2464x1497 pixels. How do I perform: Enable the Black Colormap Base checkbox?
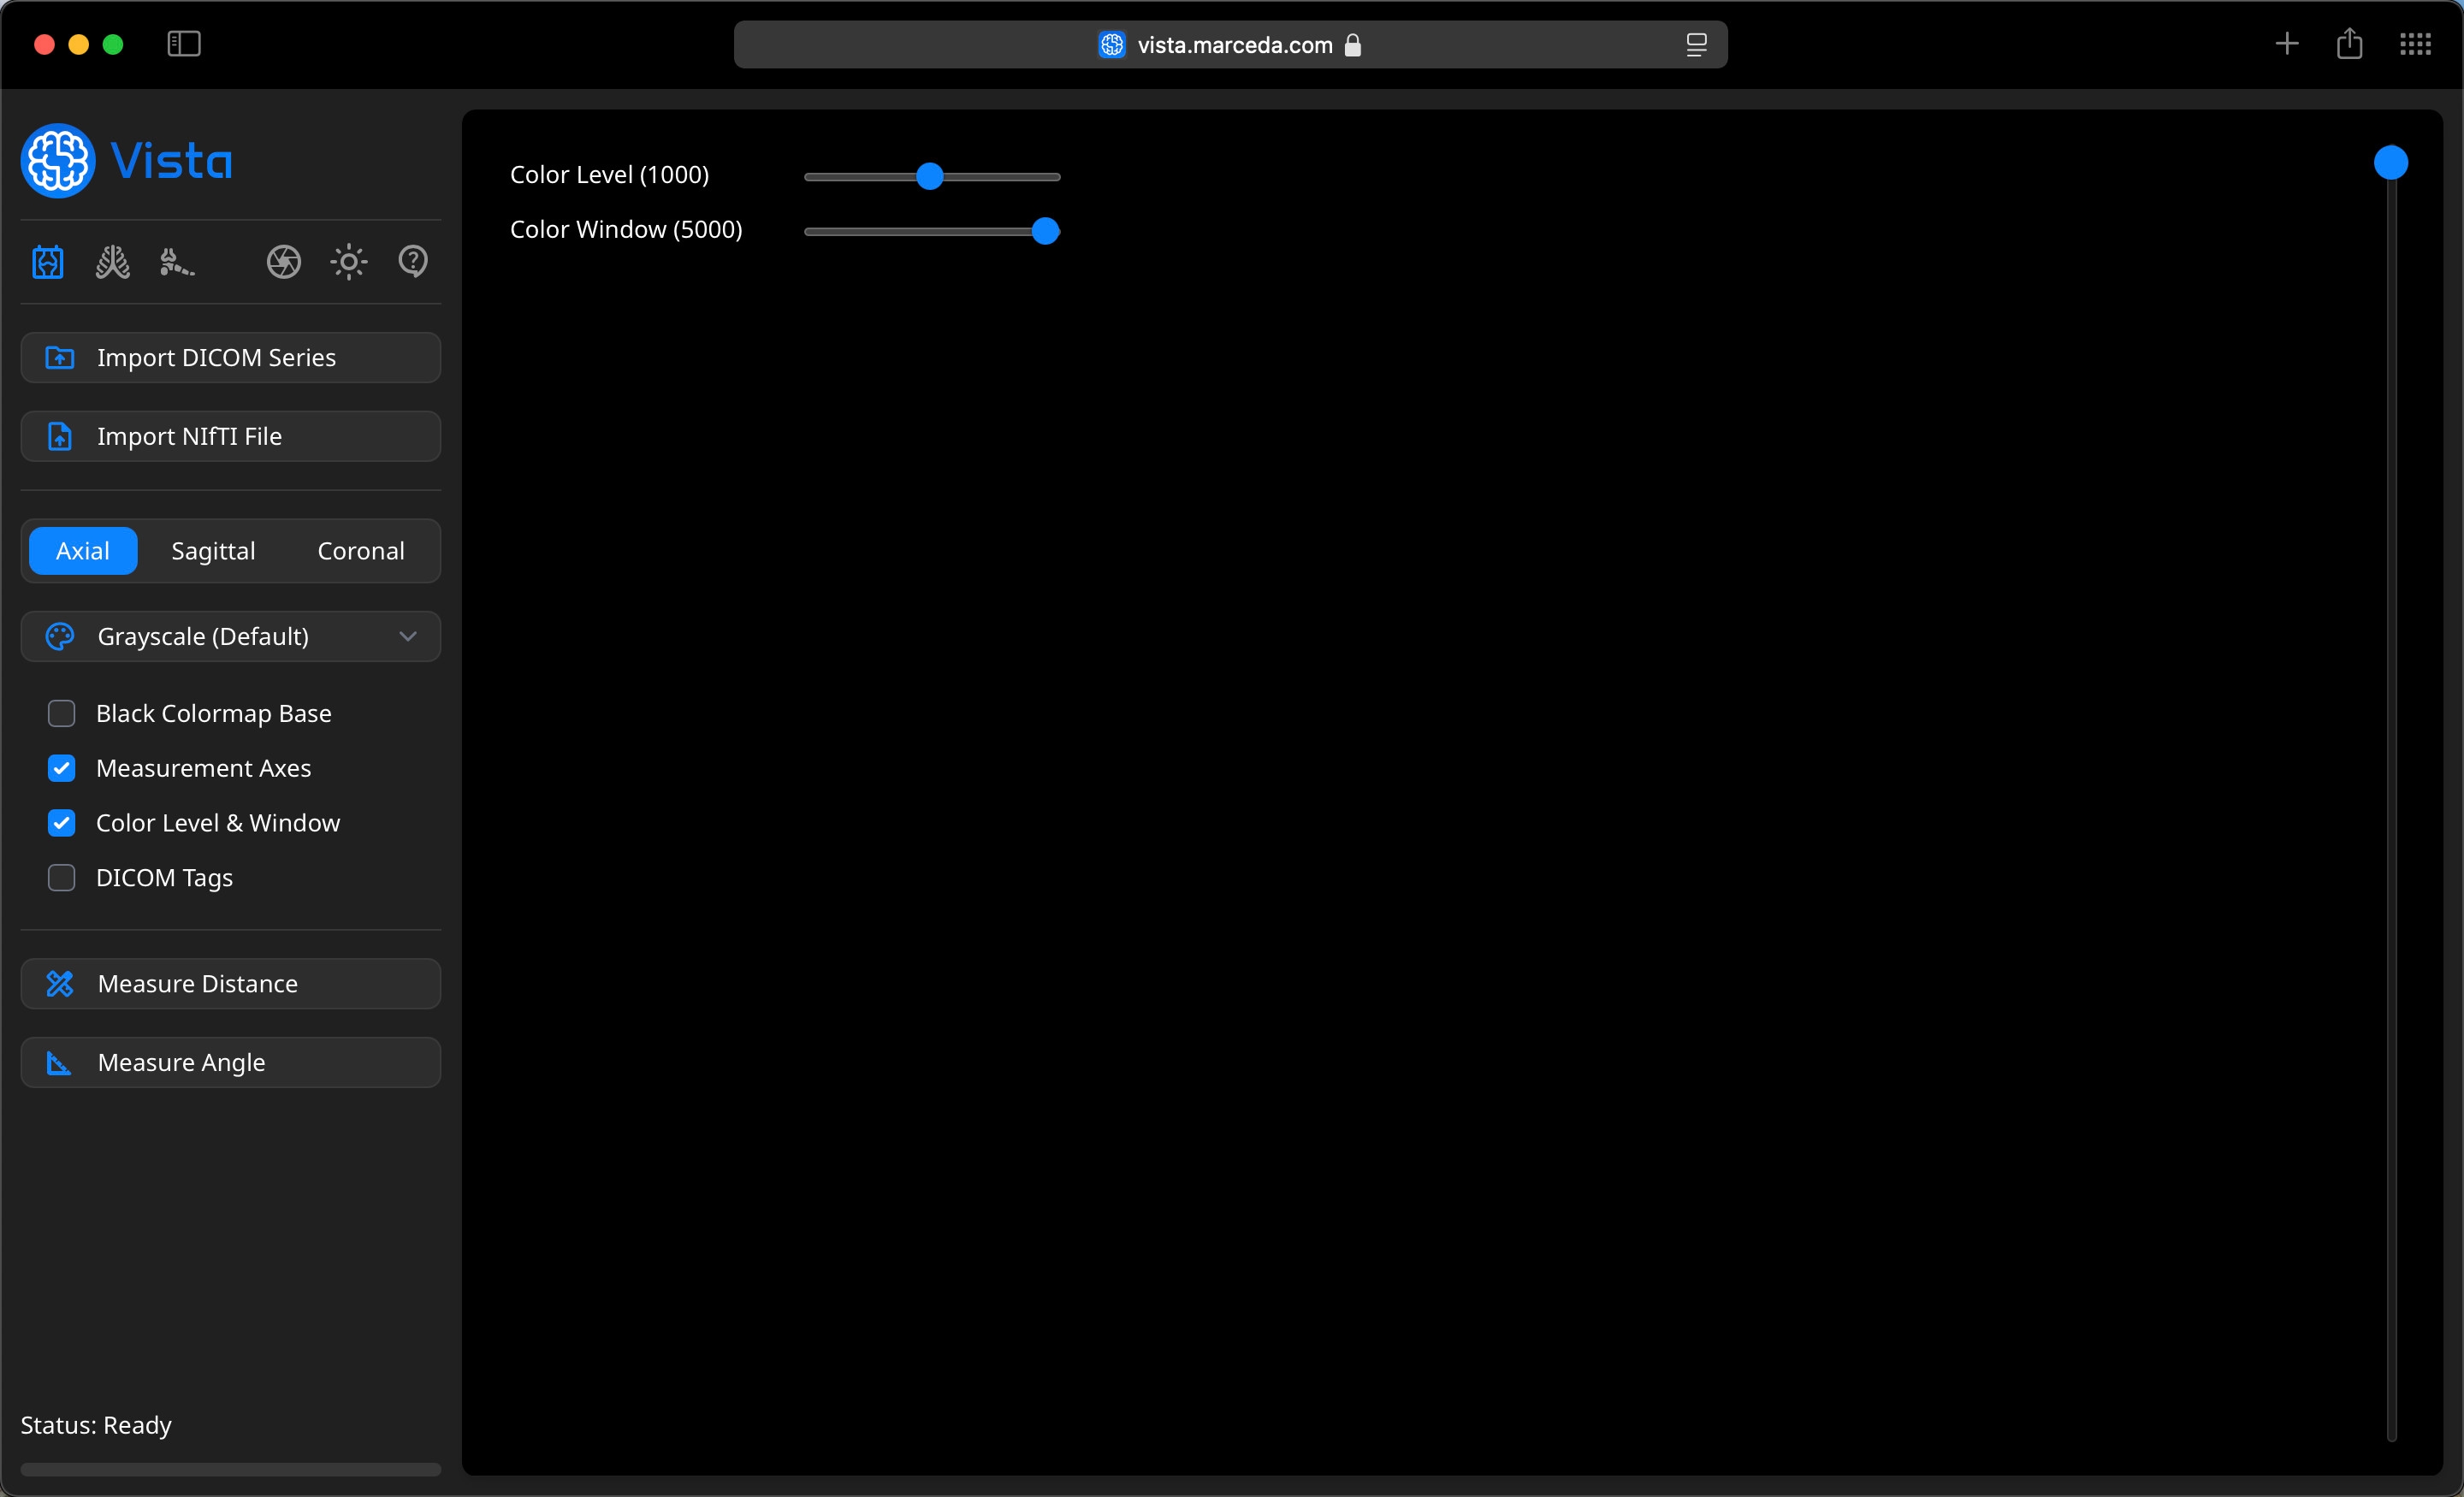62,713
